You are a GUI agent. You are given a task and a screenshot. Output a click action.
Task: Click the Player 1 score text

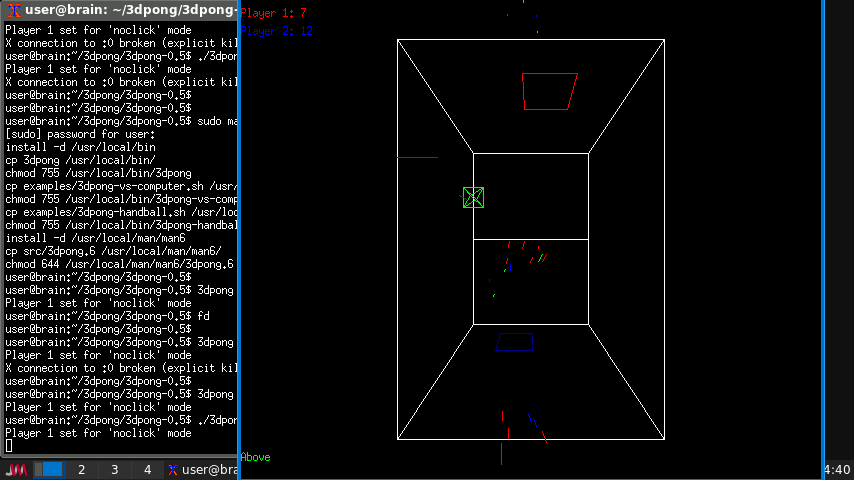[x=274, y=14]
